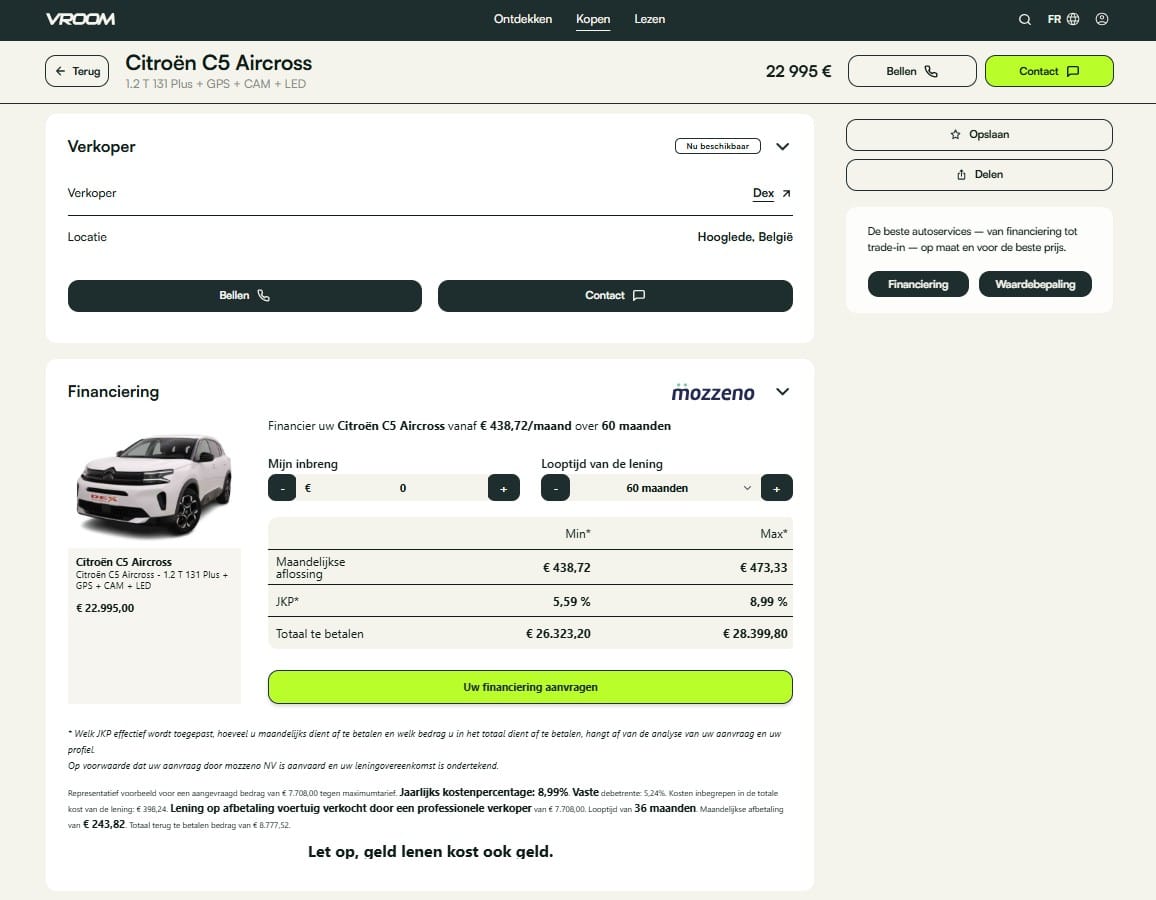Click the € 22.995,00 price under car
1156x900 pixels.
tap(105, 608)
